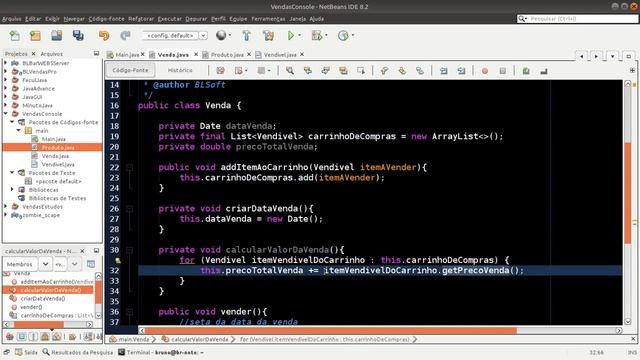
Task: Click the red record macro icon
Action: (485, 71)
